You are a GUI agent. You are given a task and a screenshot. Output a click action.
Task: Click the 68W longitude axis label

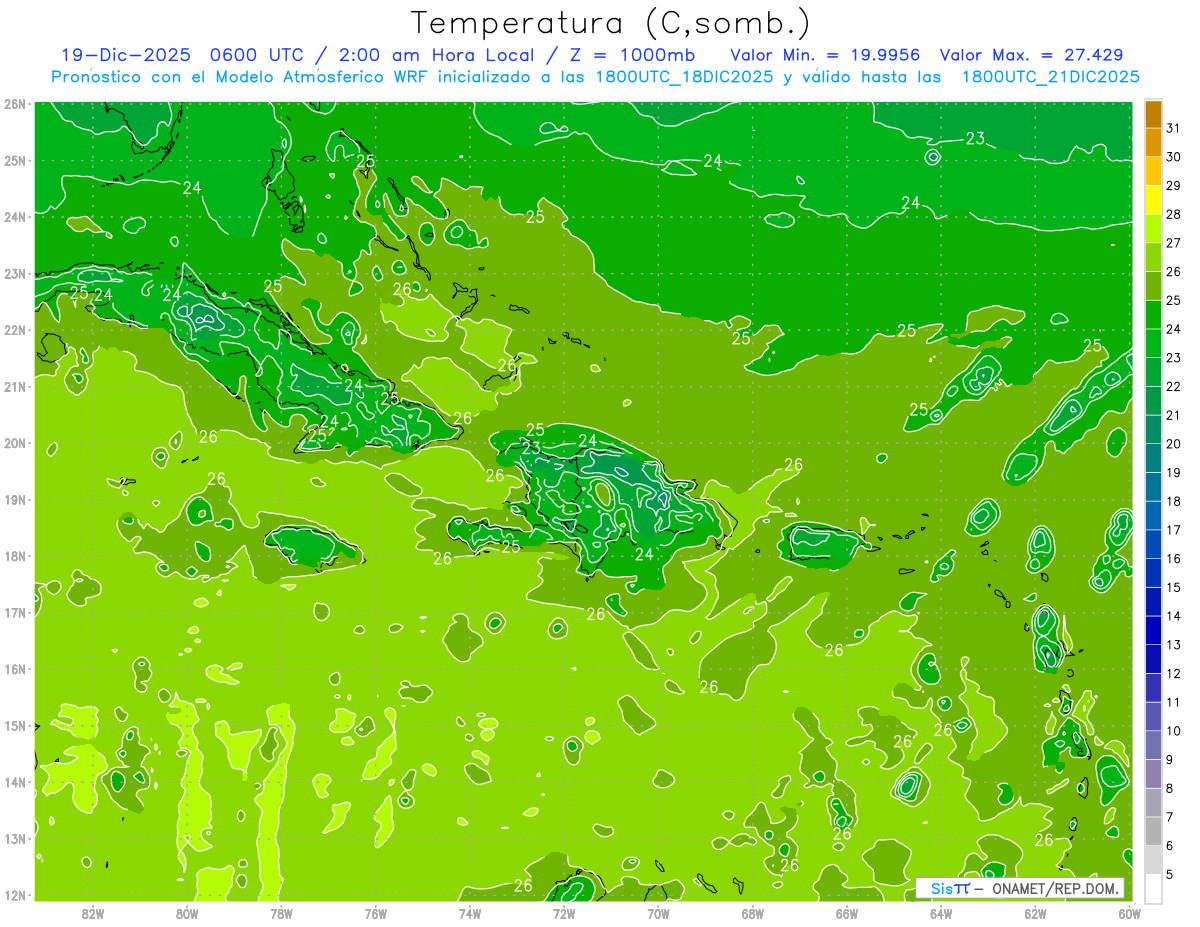click(753, 913)
